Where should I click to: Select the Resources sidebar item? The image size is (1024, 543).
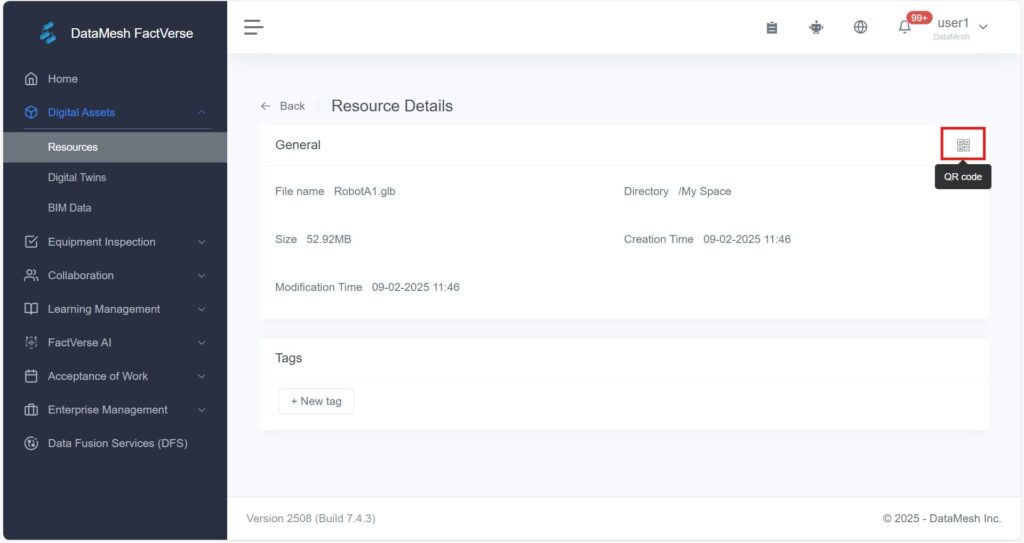[x=73, y=147]
